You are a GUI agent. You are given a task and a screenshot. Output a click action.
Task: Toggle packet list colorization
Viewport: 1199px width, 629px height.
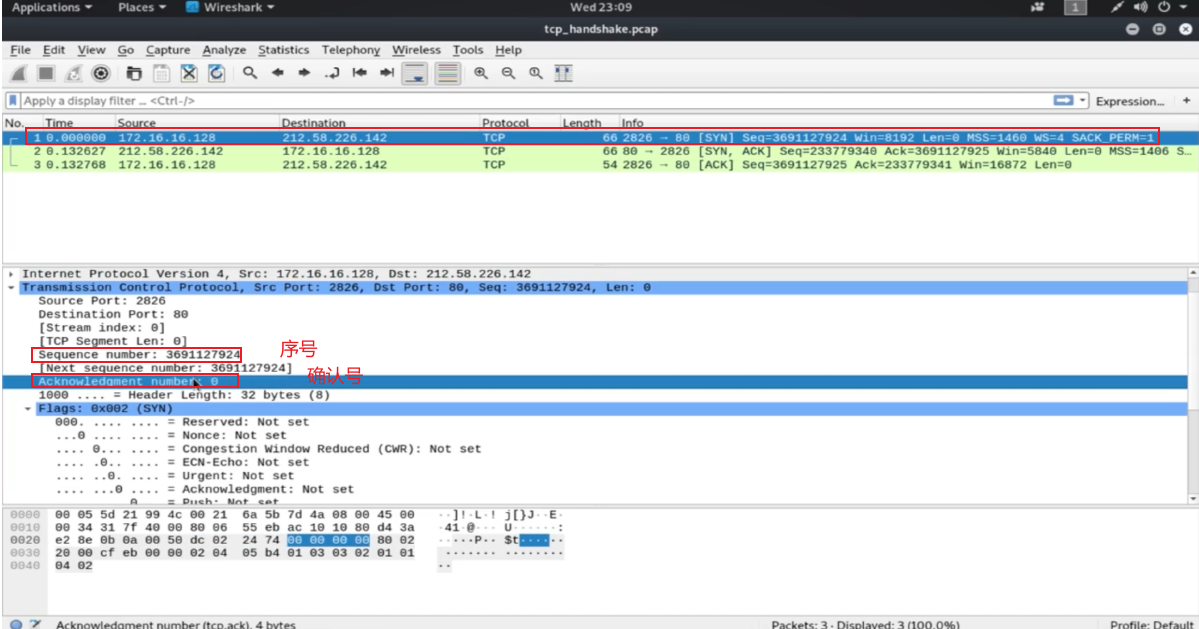tap(447, 73)
